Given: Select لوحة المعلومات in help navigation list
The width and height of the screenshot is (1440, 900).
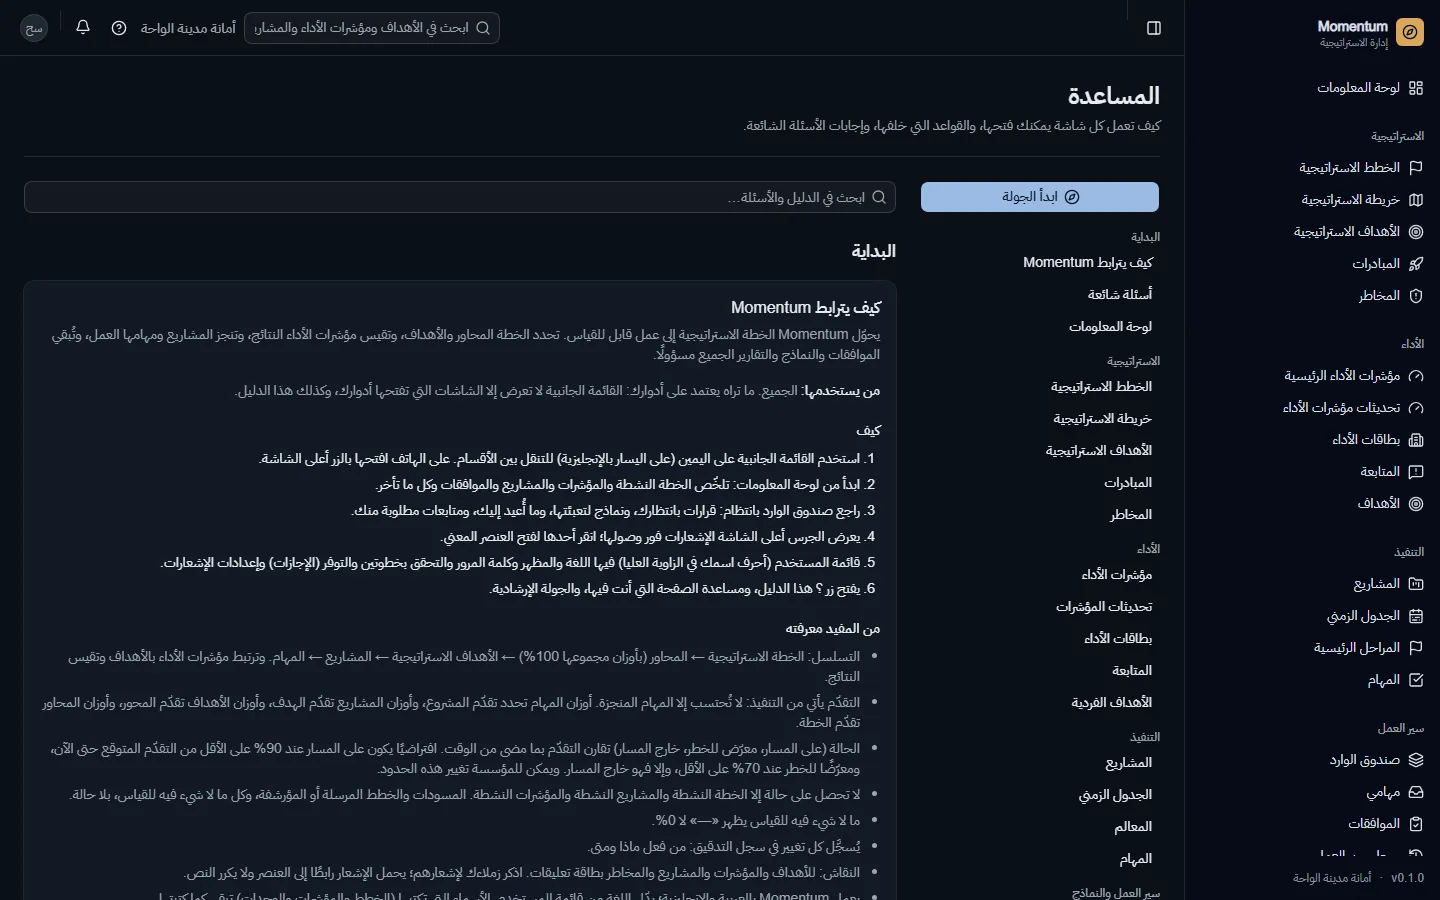Looking at the screenshot, I should click(x=1111, y=326).
